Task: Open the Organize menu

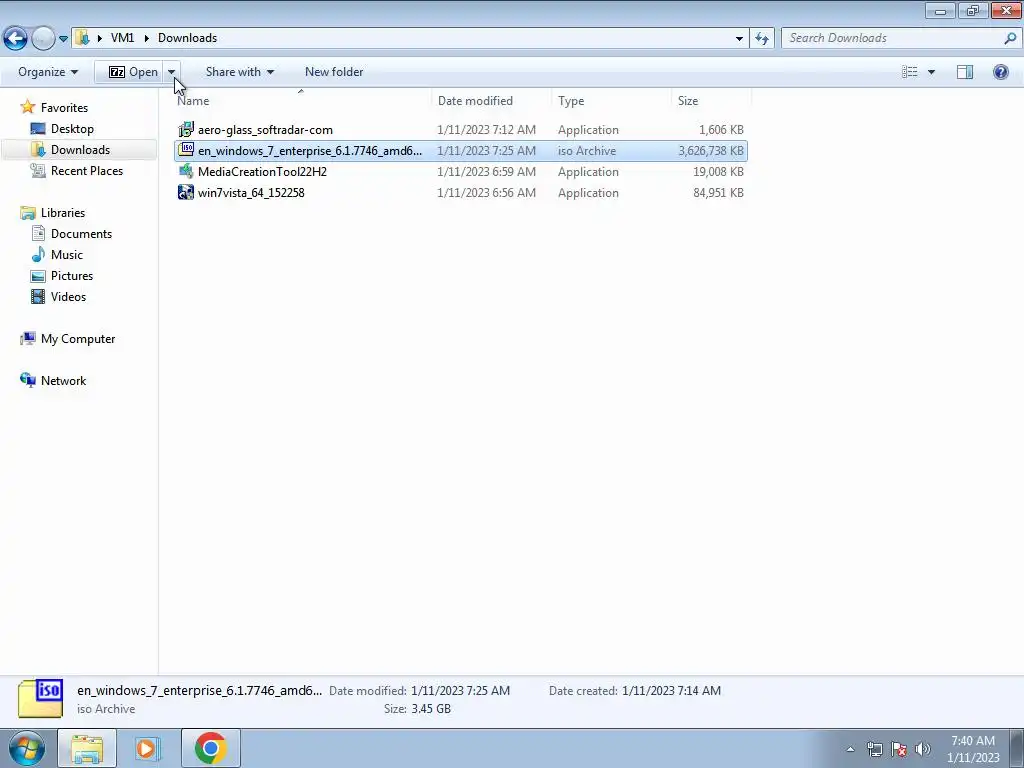Action: click(48, 72)
